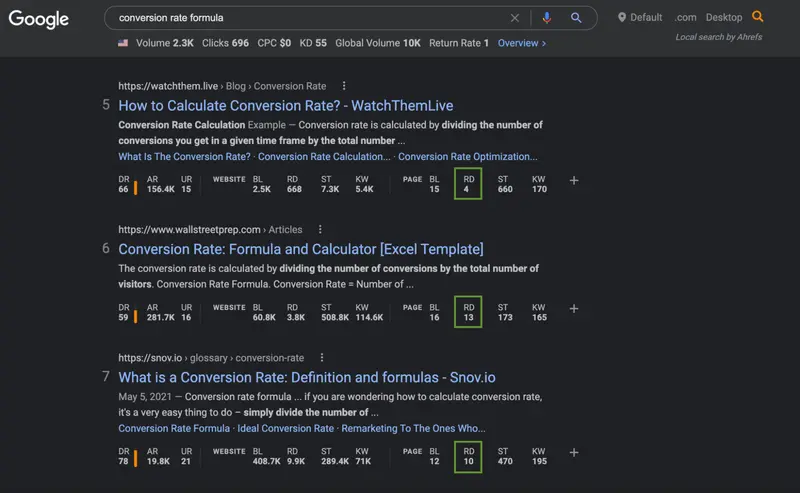The height and width of the screenshot is (493, 800).
Task: Click the DR 66 value for WatchThemLive
Action: [123, 189]
